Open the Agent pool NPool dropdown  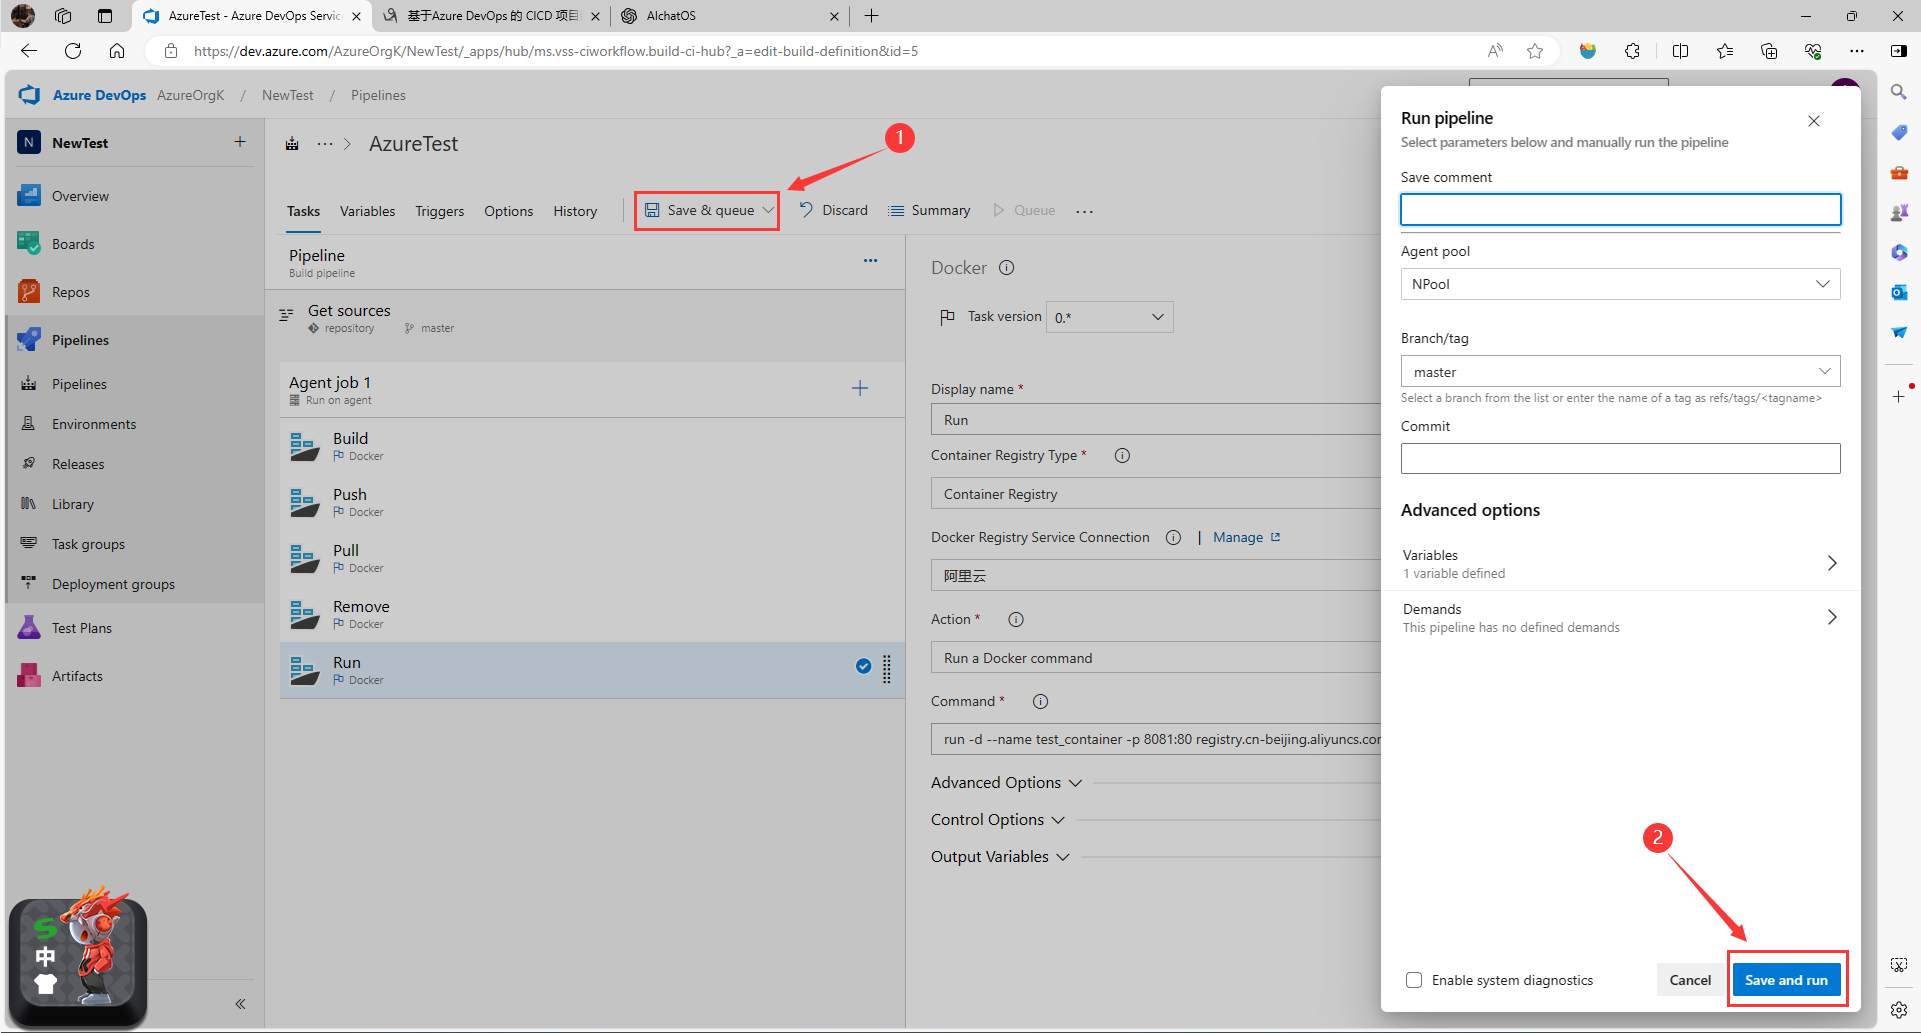(1620, 284)
